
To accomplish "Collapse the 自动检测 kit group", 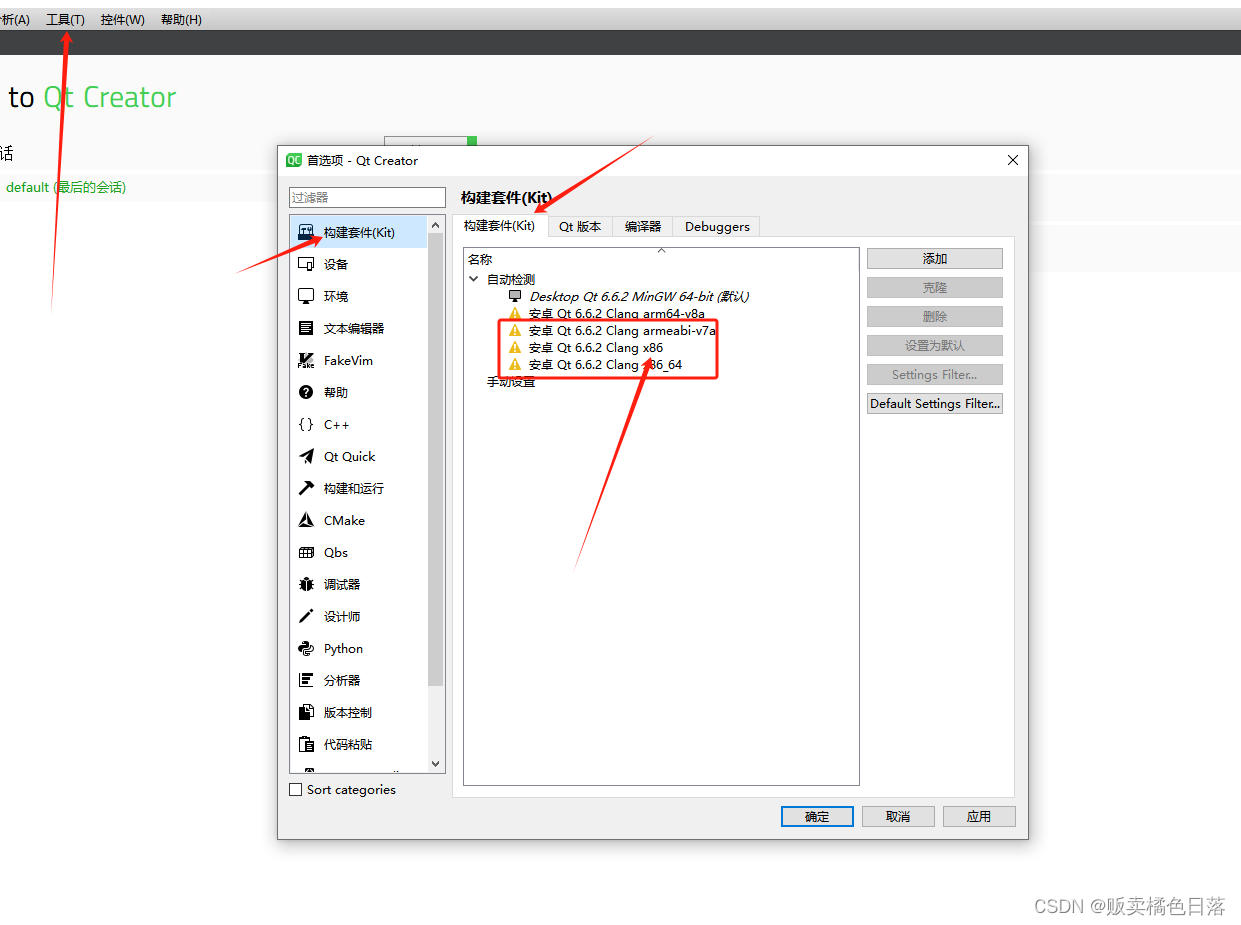I will pos(473,279).
